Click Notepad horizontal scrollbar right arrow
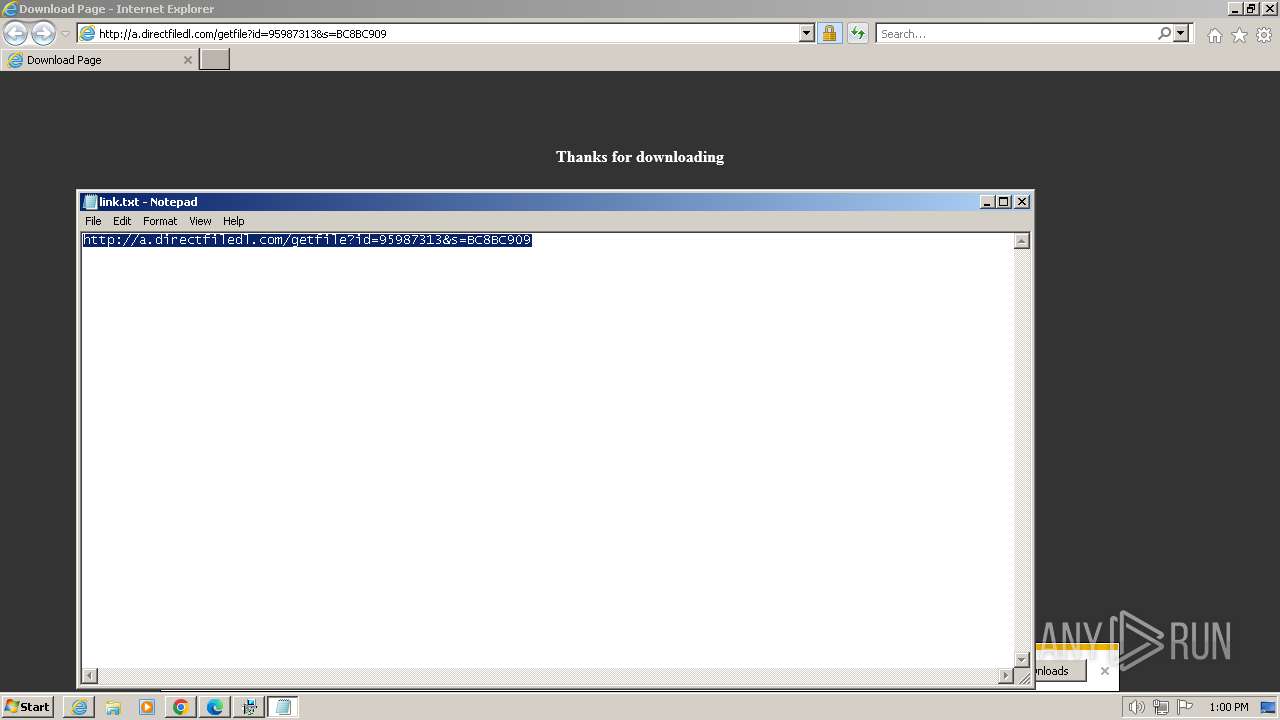1280x720 pixels. pyautogui.click(x=1006, y=676)
